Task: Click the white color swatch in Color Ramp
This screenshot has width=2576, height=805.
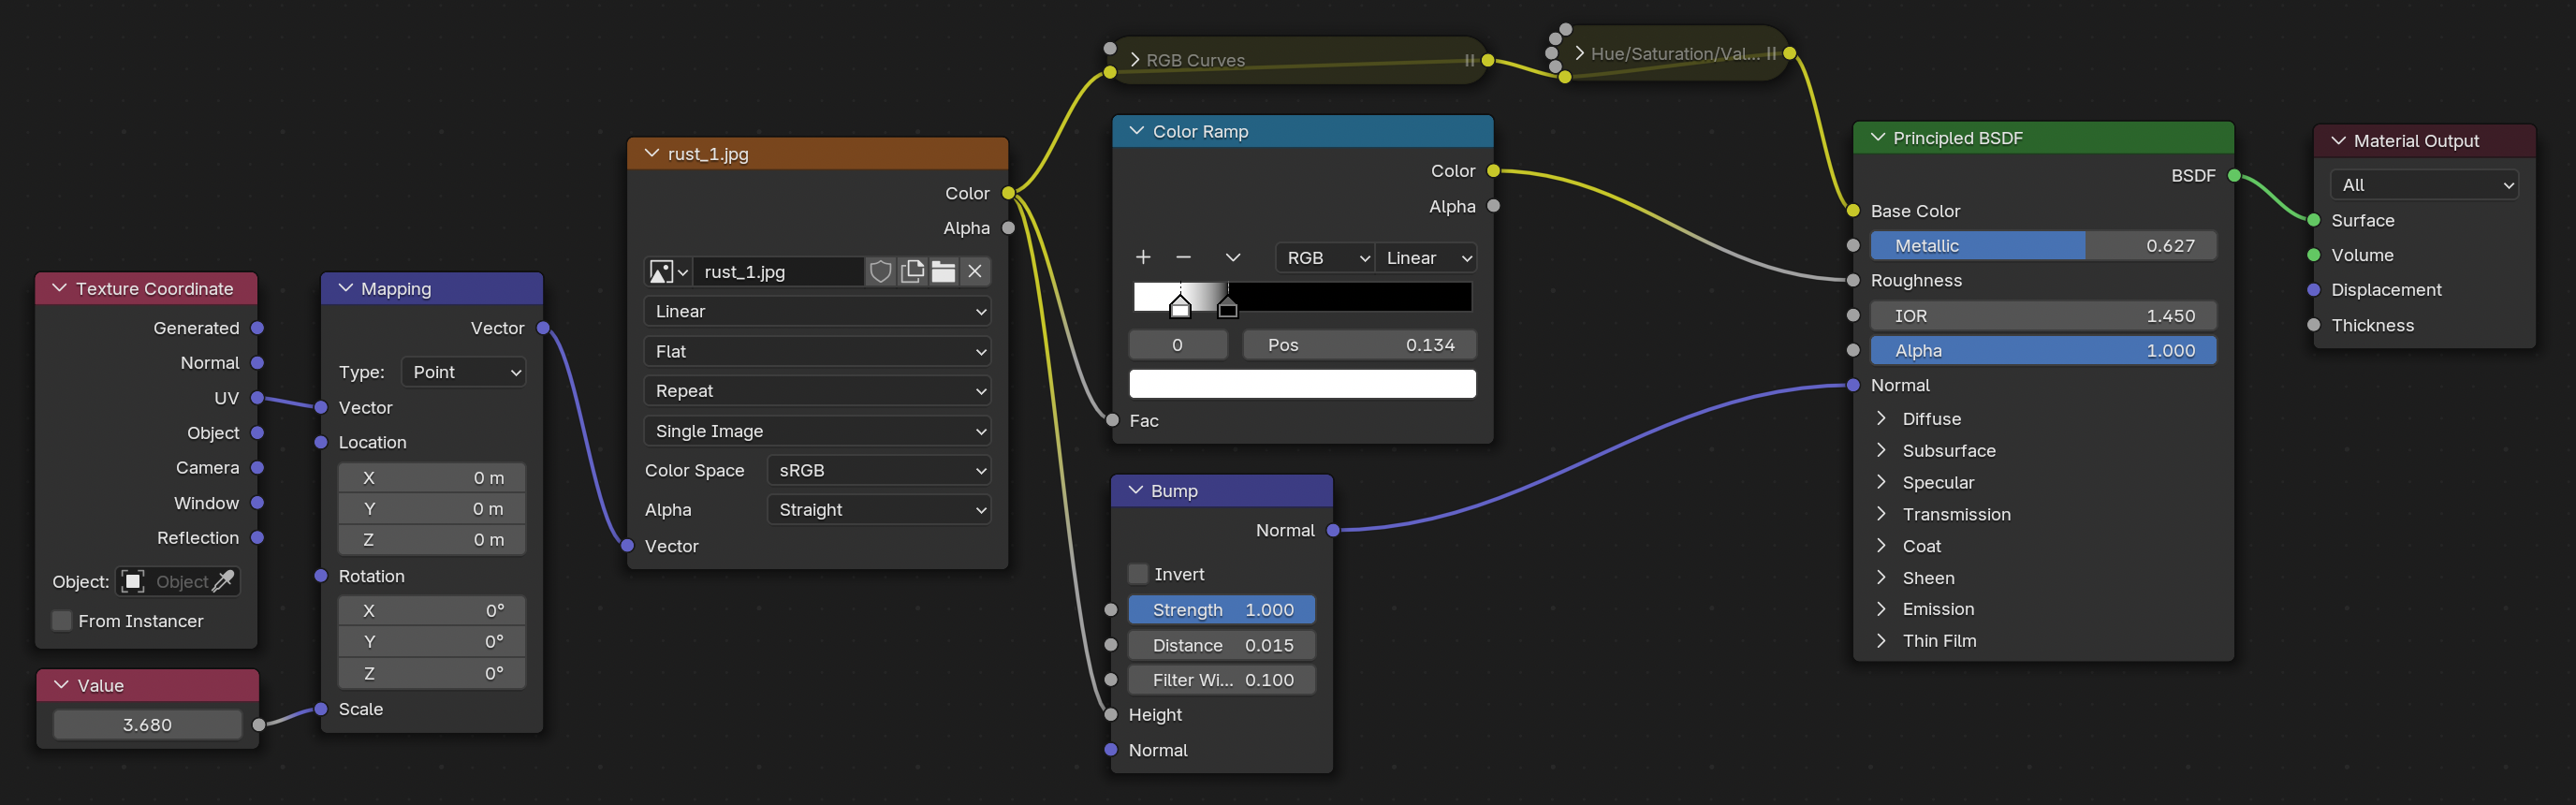Action: [x=1302, y=384]
